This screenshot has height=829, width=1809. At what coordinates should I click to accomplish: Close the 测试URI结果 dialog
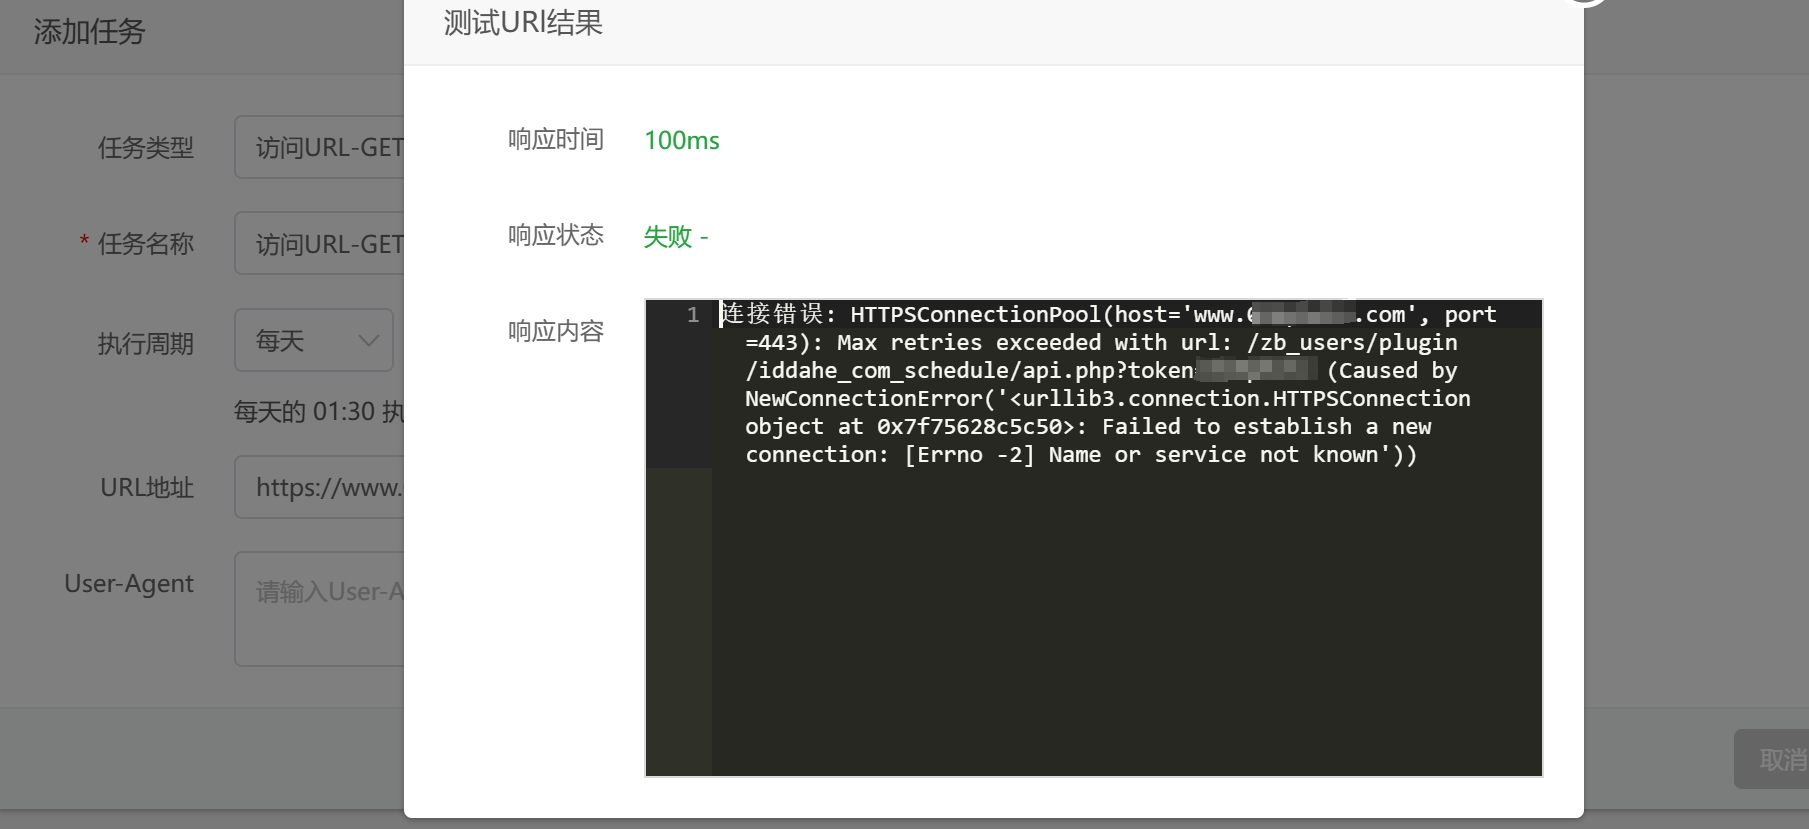point(1584,2)
